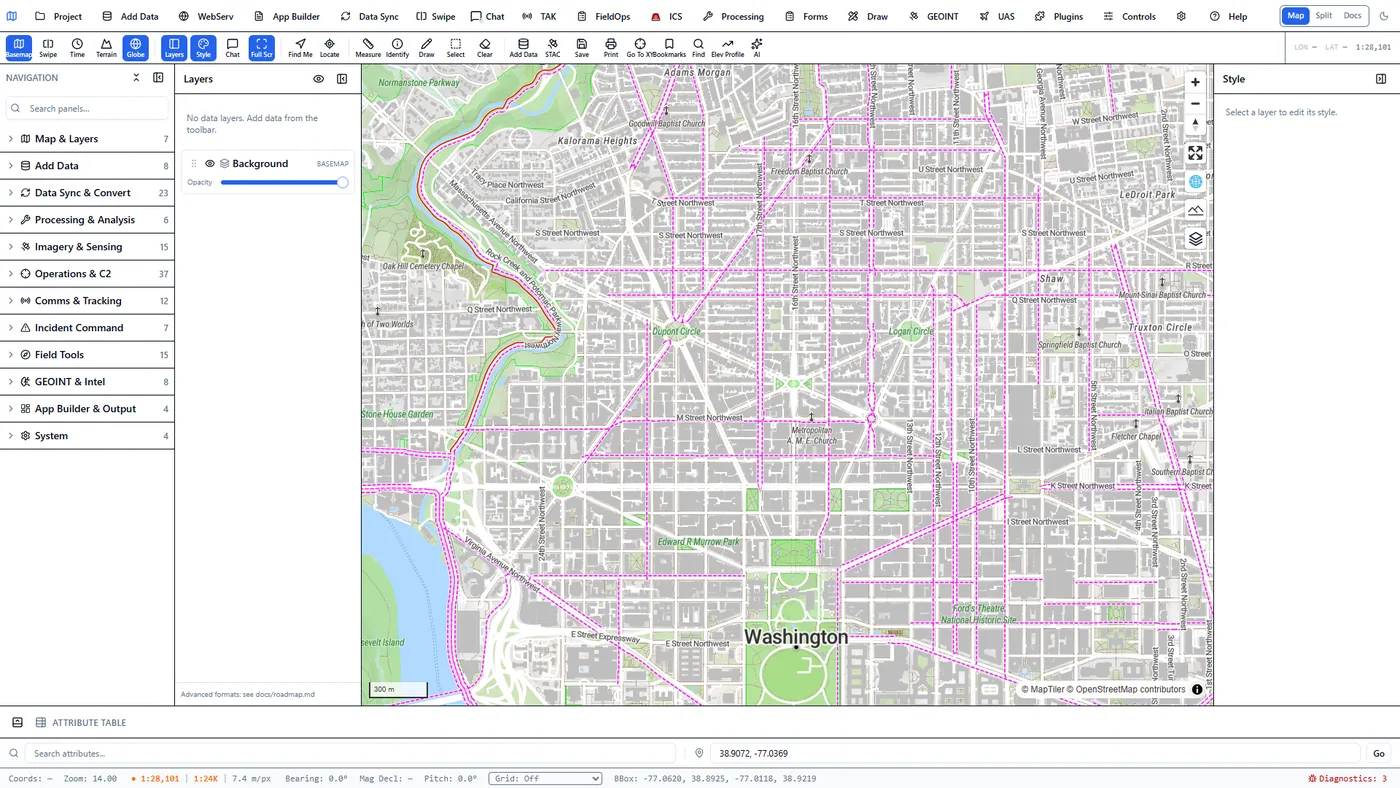
Task: Click the stacked layers map control
Action: (1195, 239)
